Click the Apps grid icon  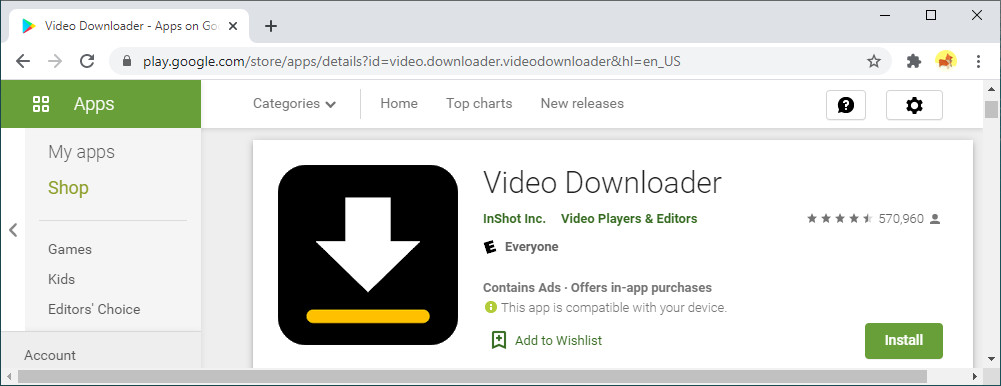(x=41, y=104)
